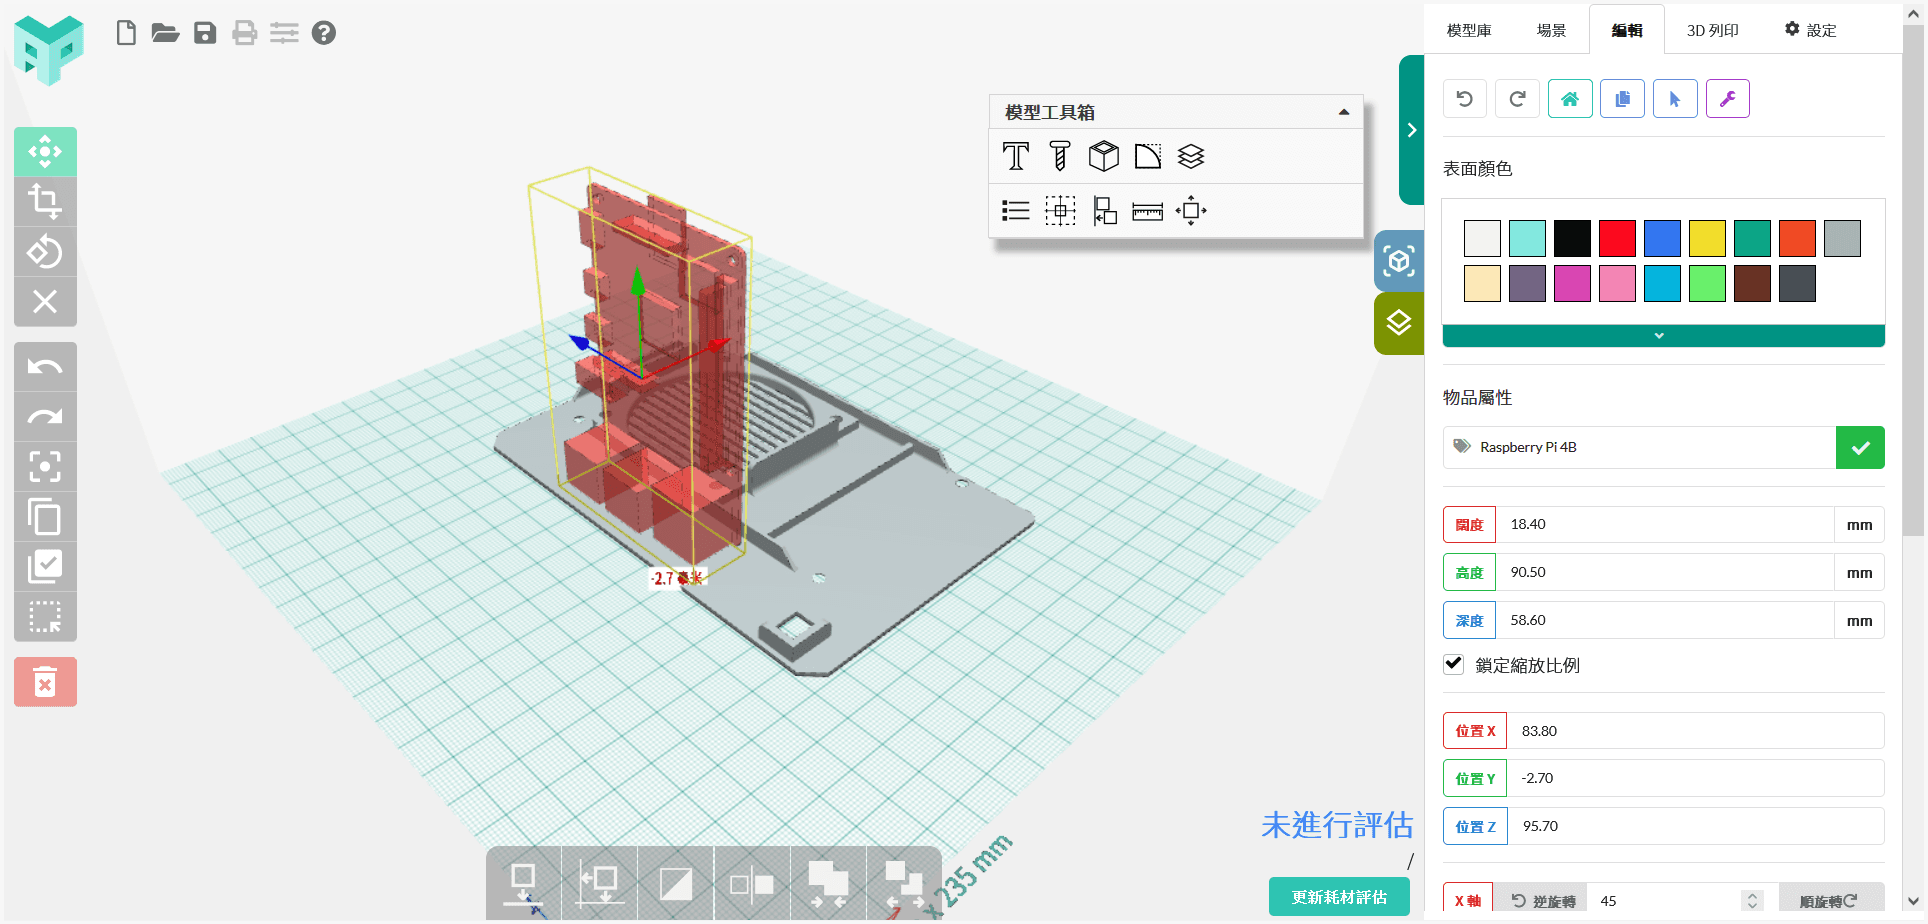Viewport: 1928px width, 924px height.
Task: Open the 3D shapes tool
Action: tap(1103, 156)
